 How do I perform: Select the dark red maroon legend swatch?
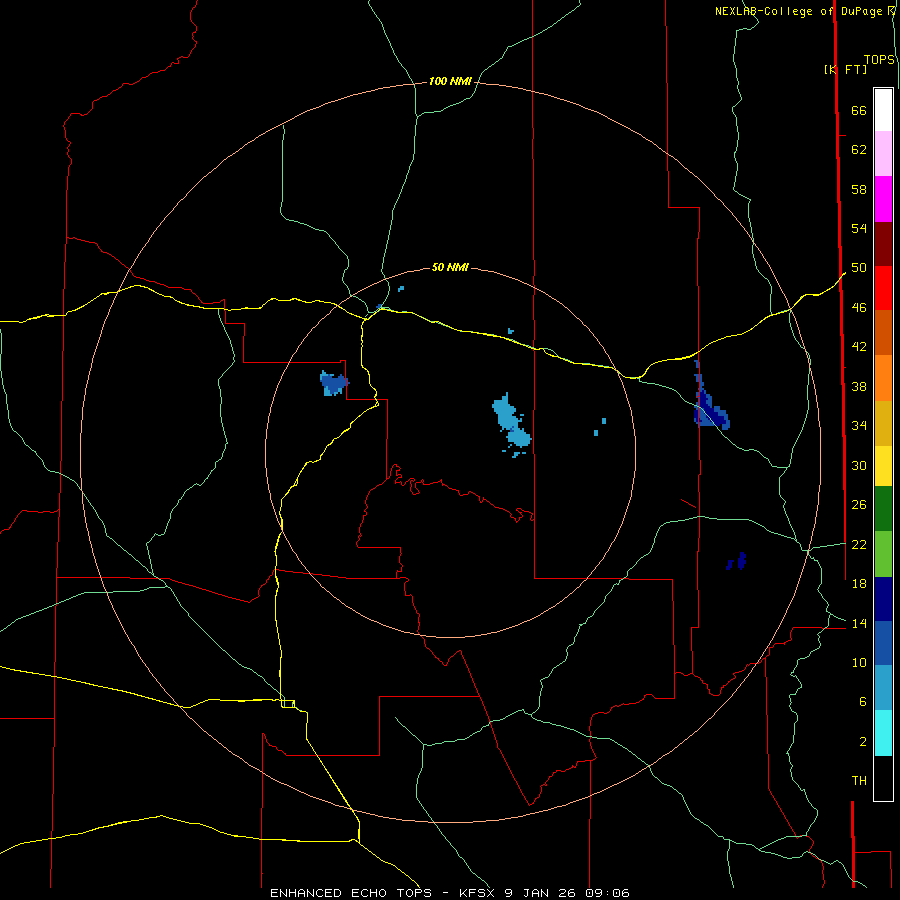[x=883, y=243]
